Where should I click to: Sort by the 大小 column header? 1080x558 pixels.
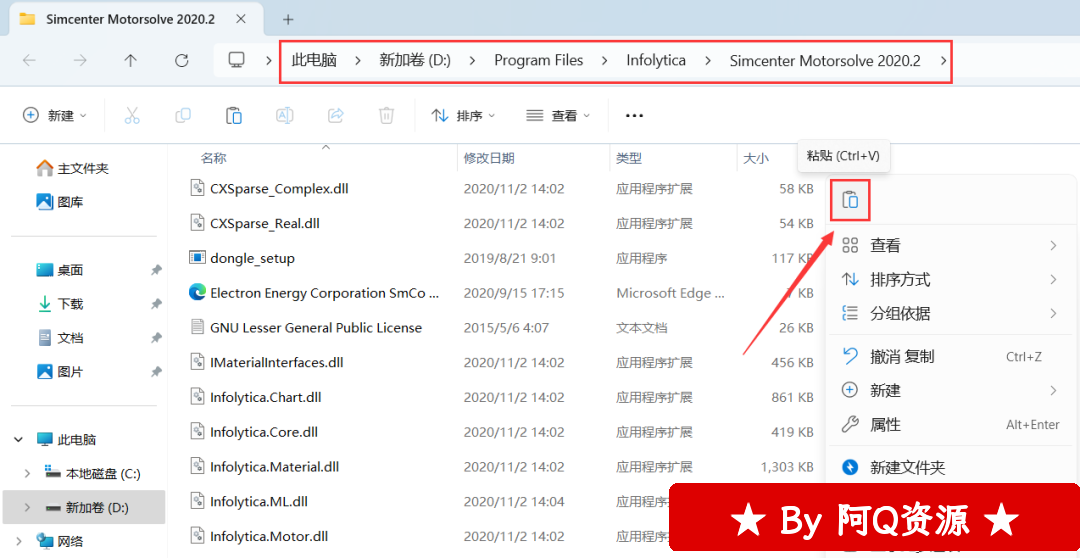pyautogui.click(x=756, y=158)
